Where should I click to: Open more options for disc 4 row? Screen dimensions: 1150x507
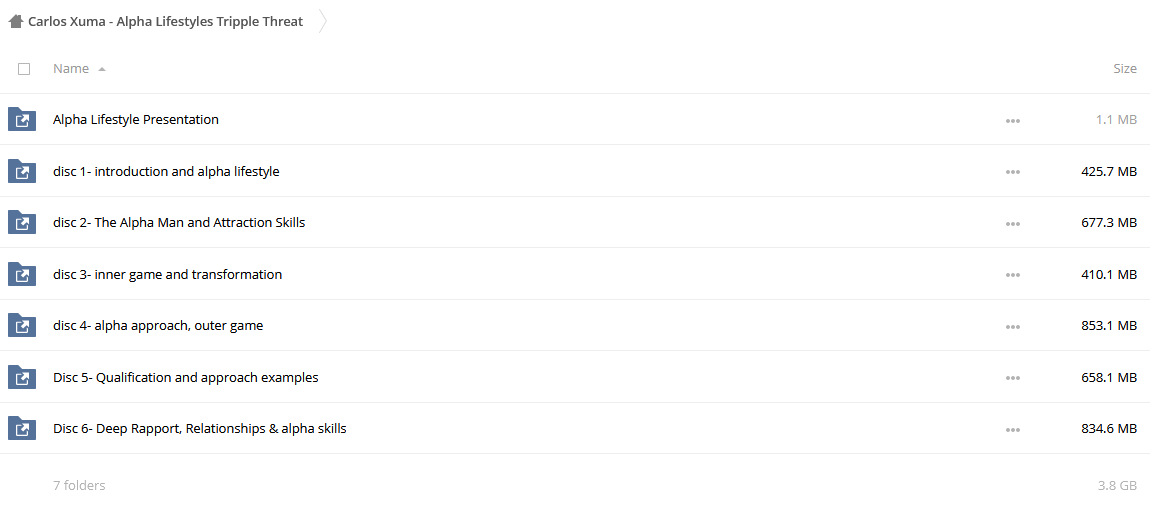coord(1013,327)
